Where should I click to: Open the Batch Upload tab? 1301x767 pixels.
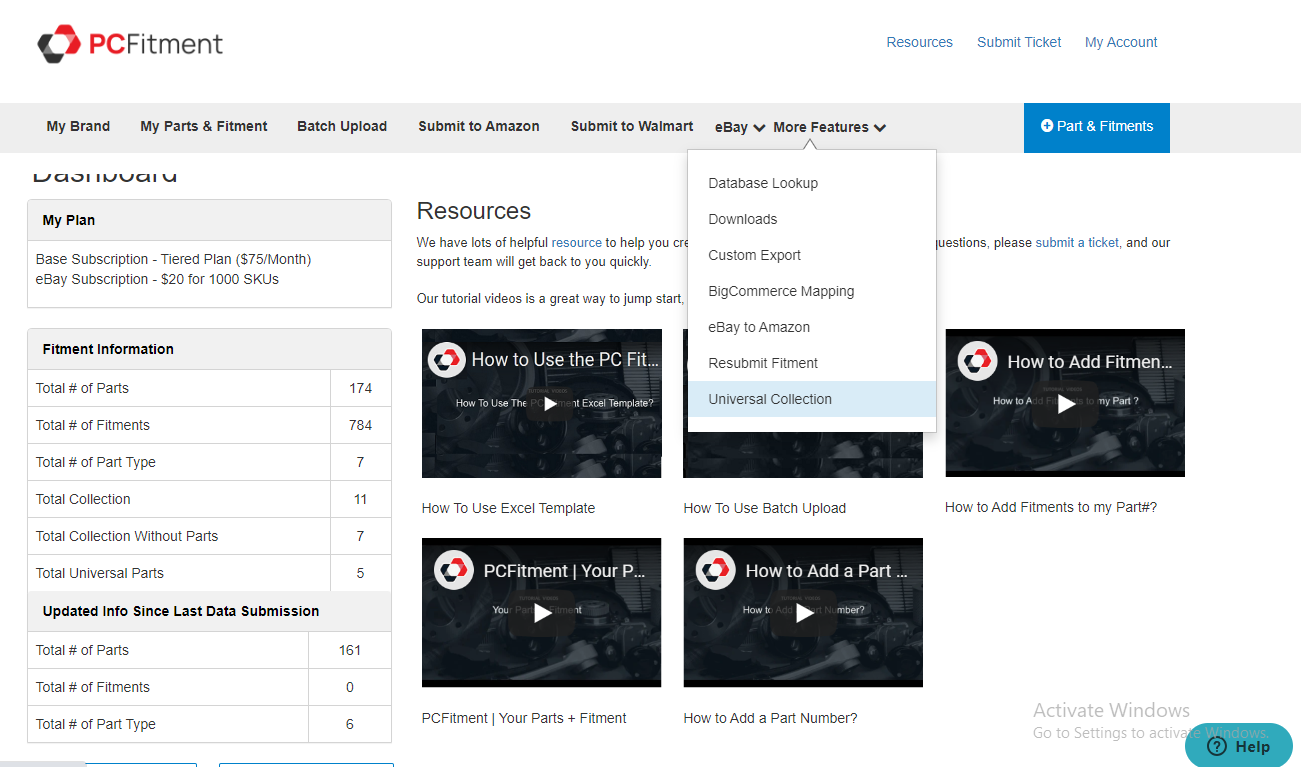342,126
